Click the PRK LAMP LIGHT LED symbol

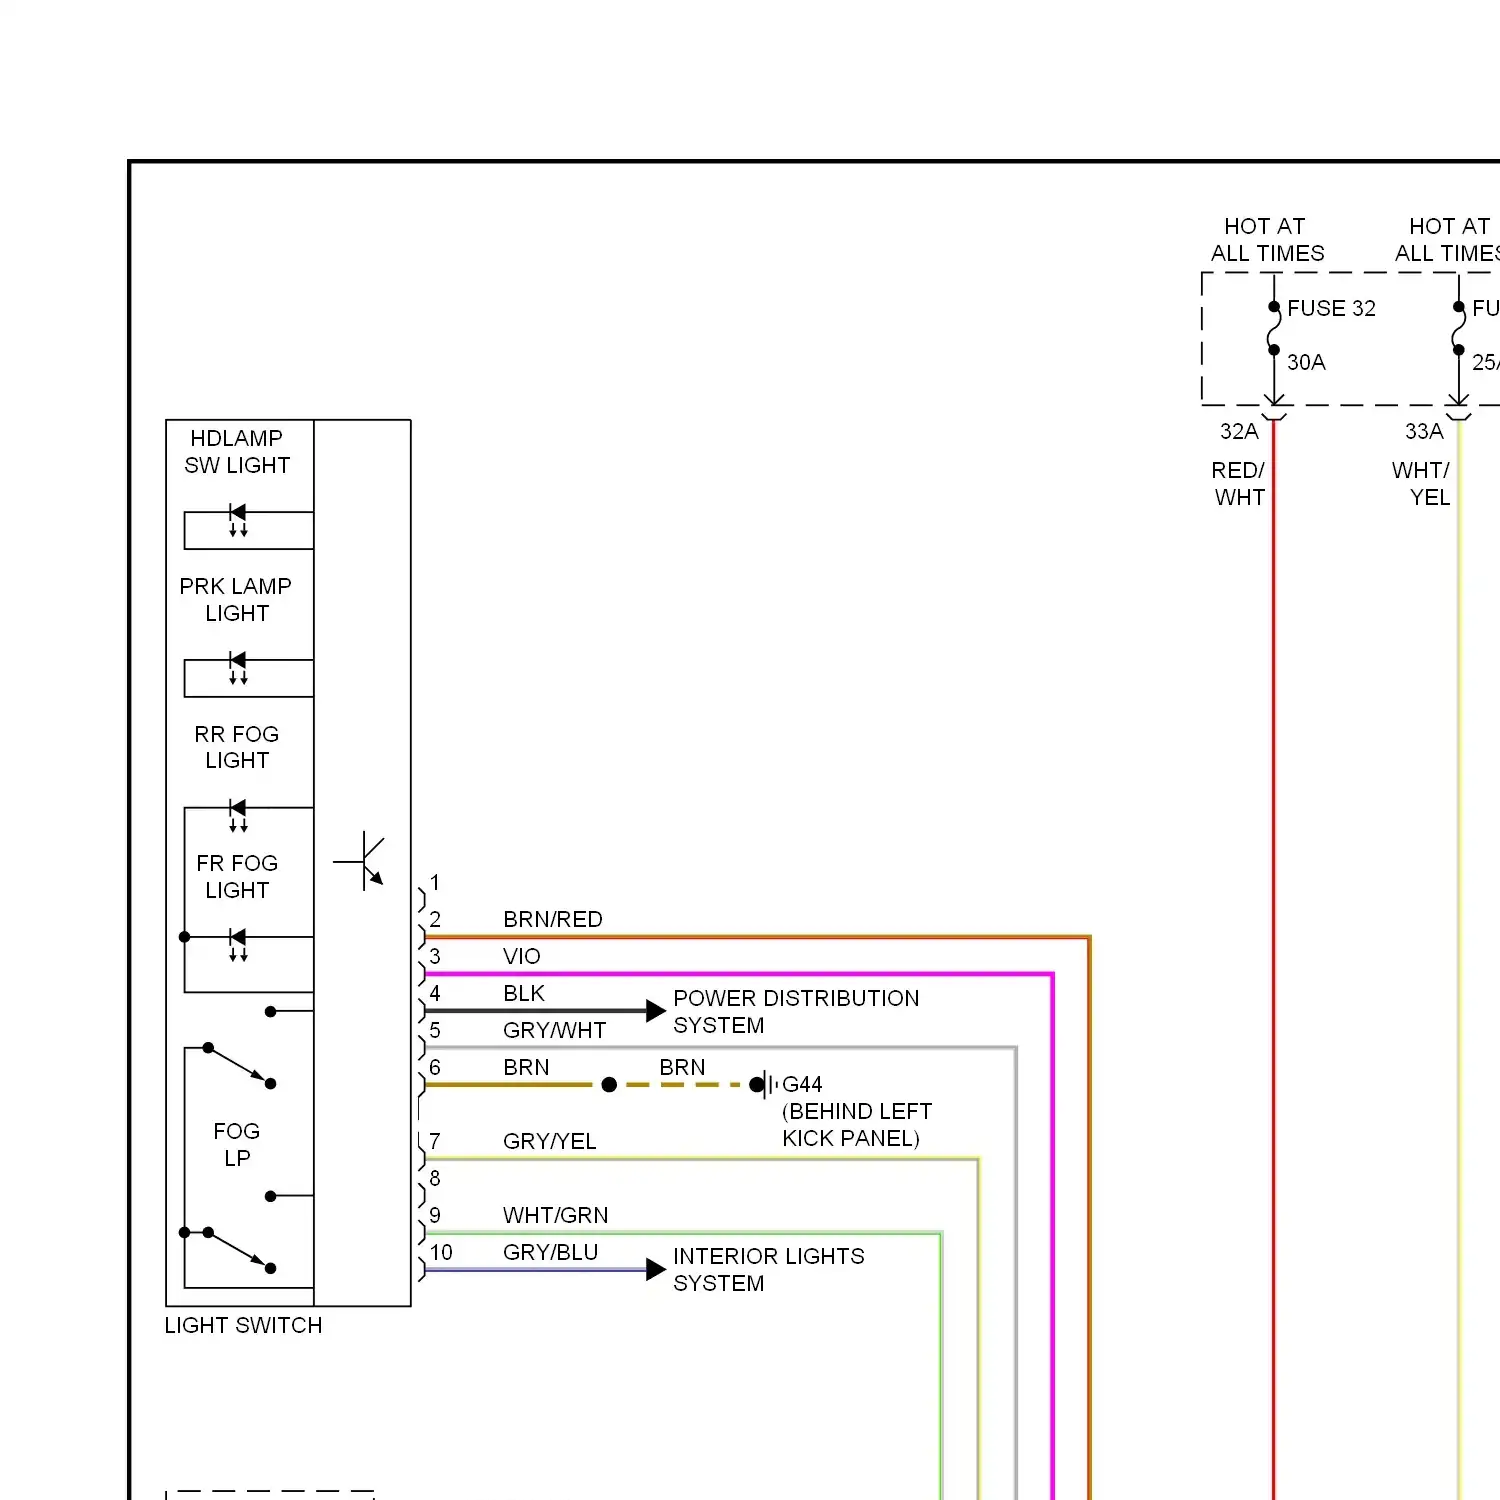point(237,667)
